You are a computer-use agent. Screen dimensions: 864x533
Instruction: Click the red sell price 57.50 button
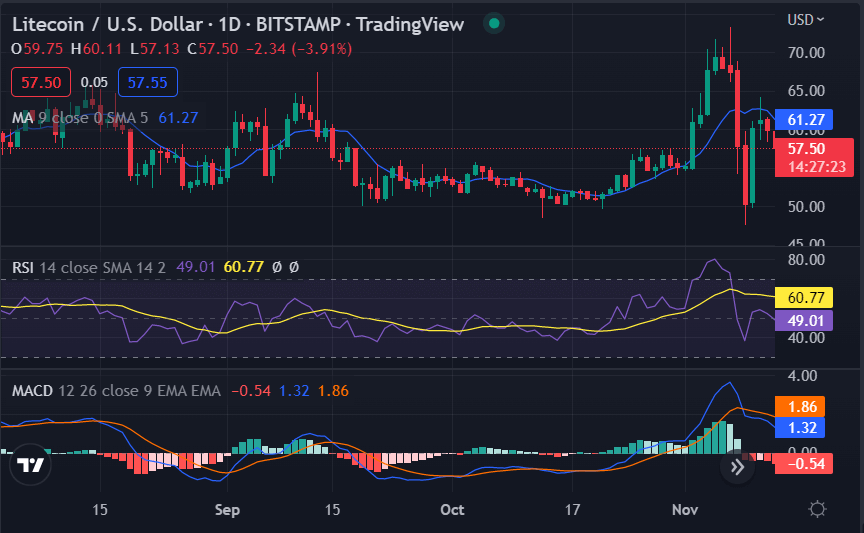[41, 82]
